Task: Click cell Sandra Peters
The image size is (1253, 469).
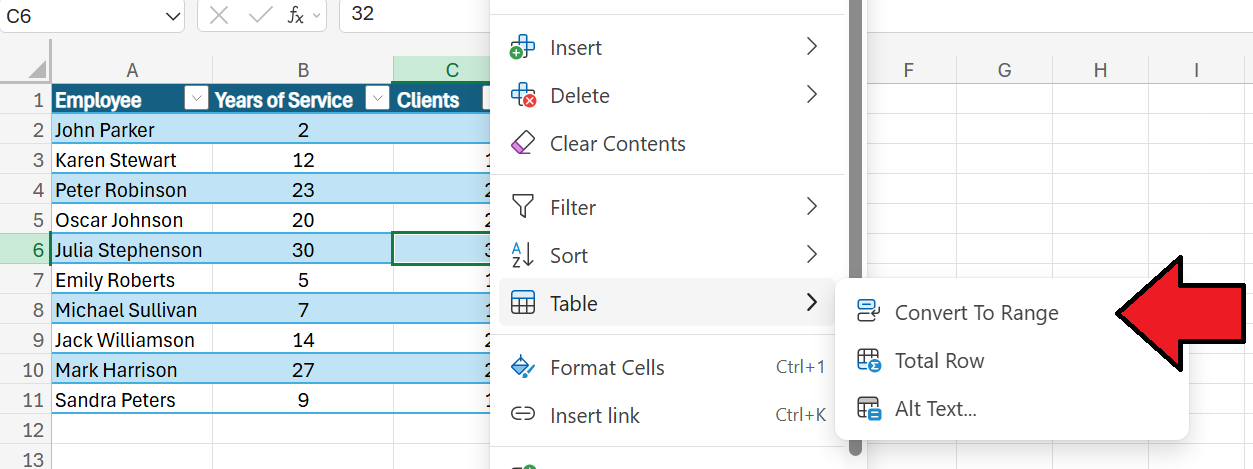Action: tap(132, 400)
